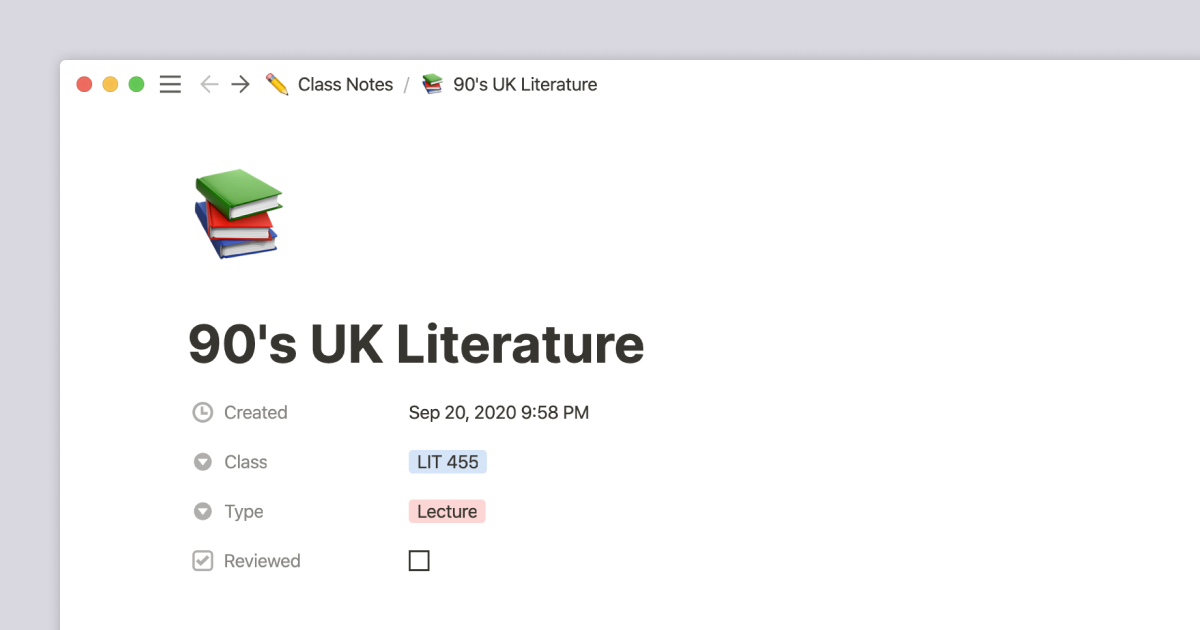Click the page title 90's UK Literature
The height and width of the screenshot is (630, 1200).
pos(416,343)
